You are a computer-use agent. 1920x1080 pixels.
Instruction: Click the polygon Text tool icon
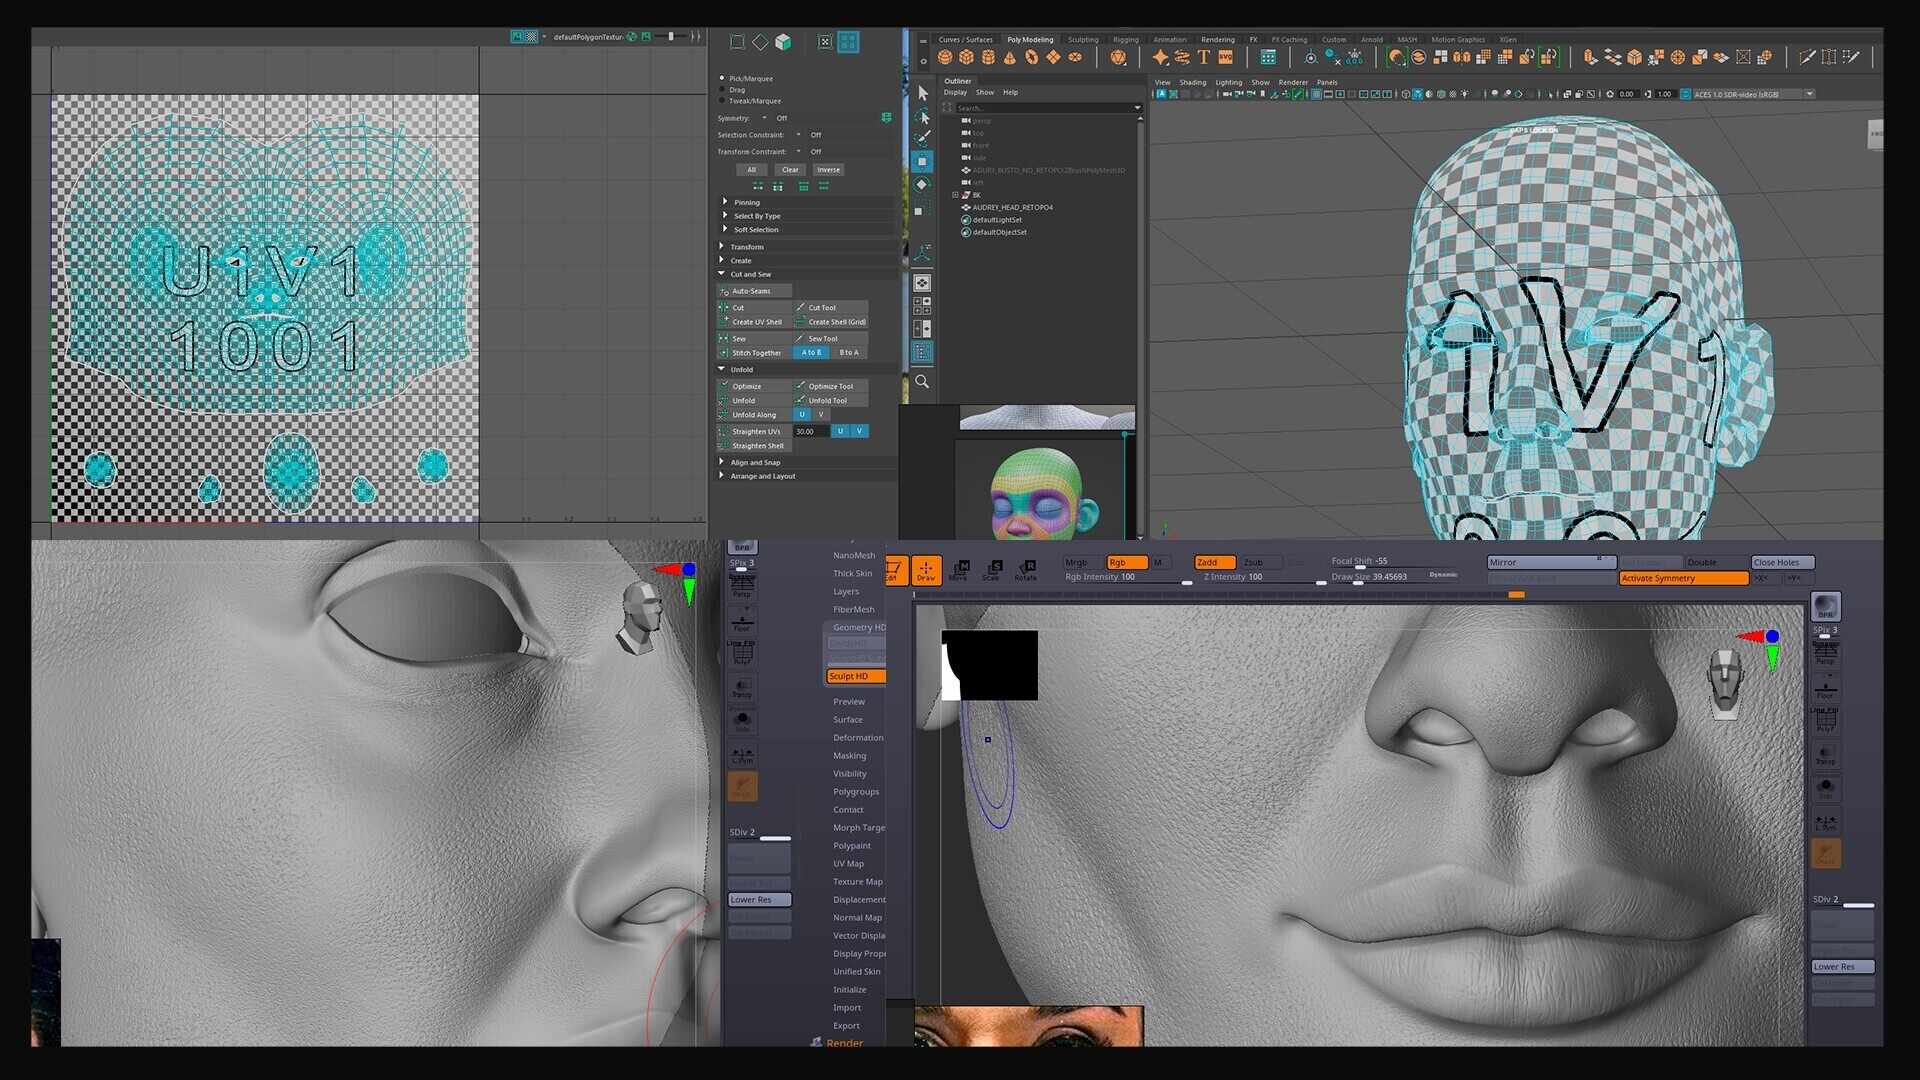pos(1204,58)
